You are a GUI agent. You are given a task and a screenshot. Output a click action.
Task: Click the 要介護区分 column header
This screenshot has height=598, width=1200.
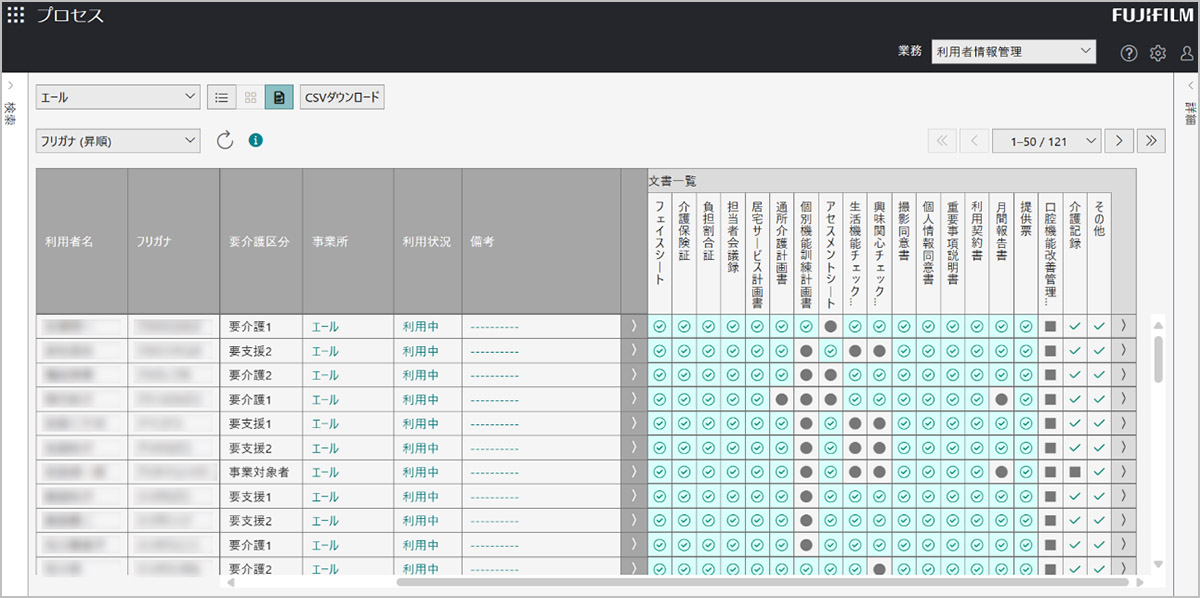tap(260, 242)
